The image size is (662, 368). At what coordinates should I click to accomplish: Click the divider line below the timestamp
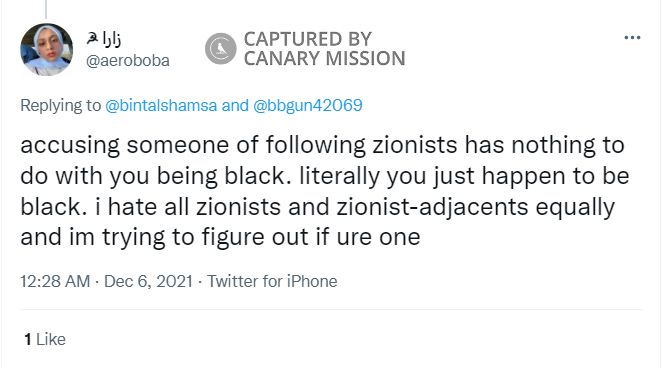[331, 310]
